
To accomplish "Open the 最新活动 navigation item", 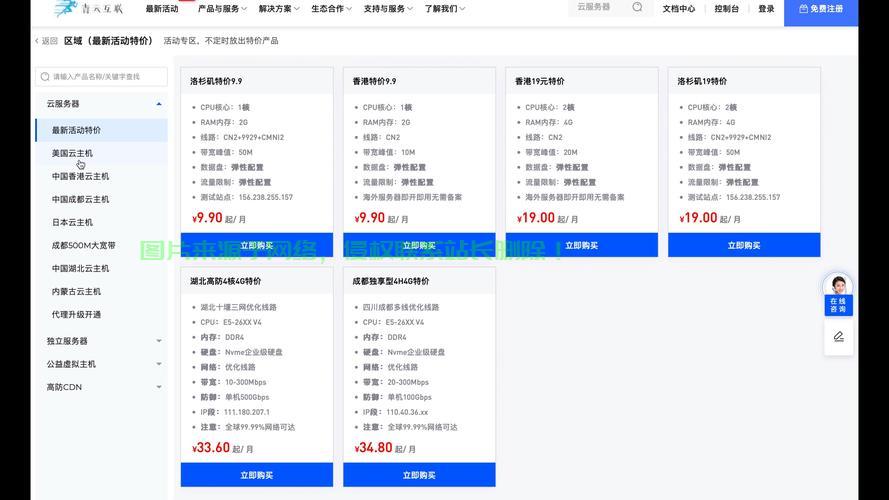I will pyautogui.click(x=162, y=9).
